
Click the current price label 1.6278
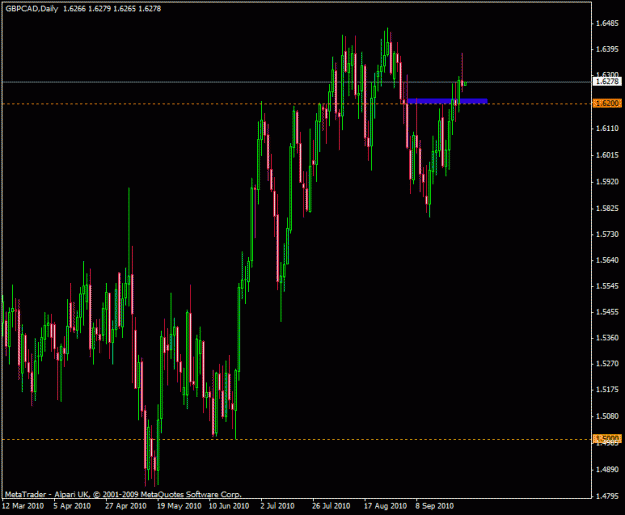coord(607,81)
